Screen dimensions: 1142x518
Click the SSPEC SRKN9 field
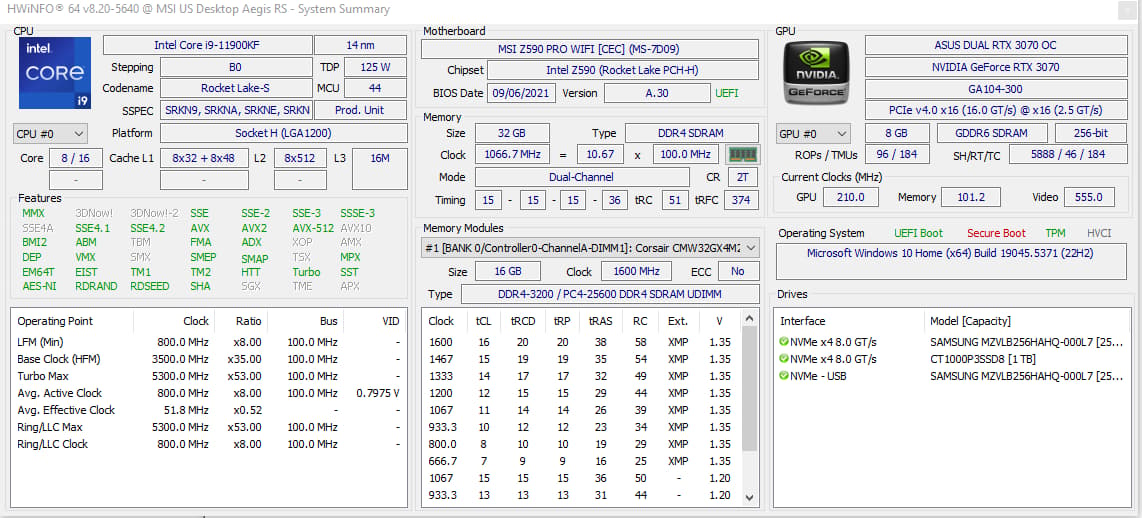(x=236, y=111)
